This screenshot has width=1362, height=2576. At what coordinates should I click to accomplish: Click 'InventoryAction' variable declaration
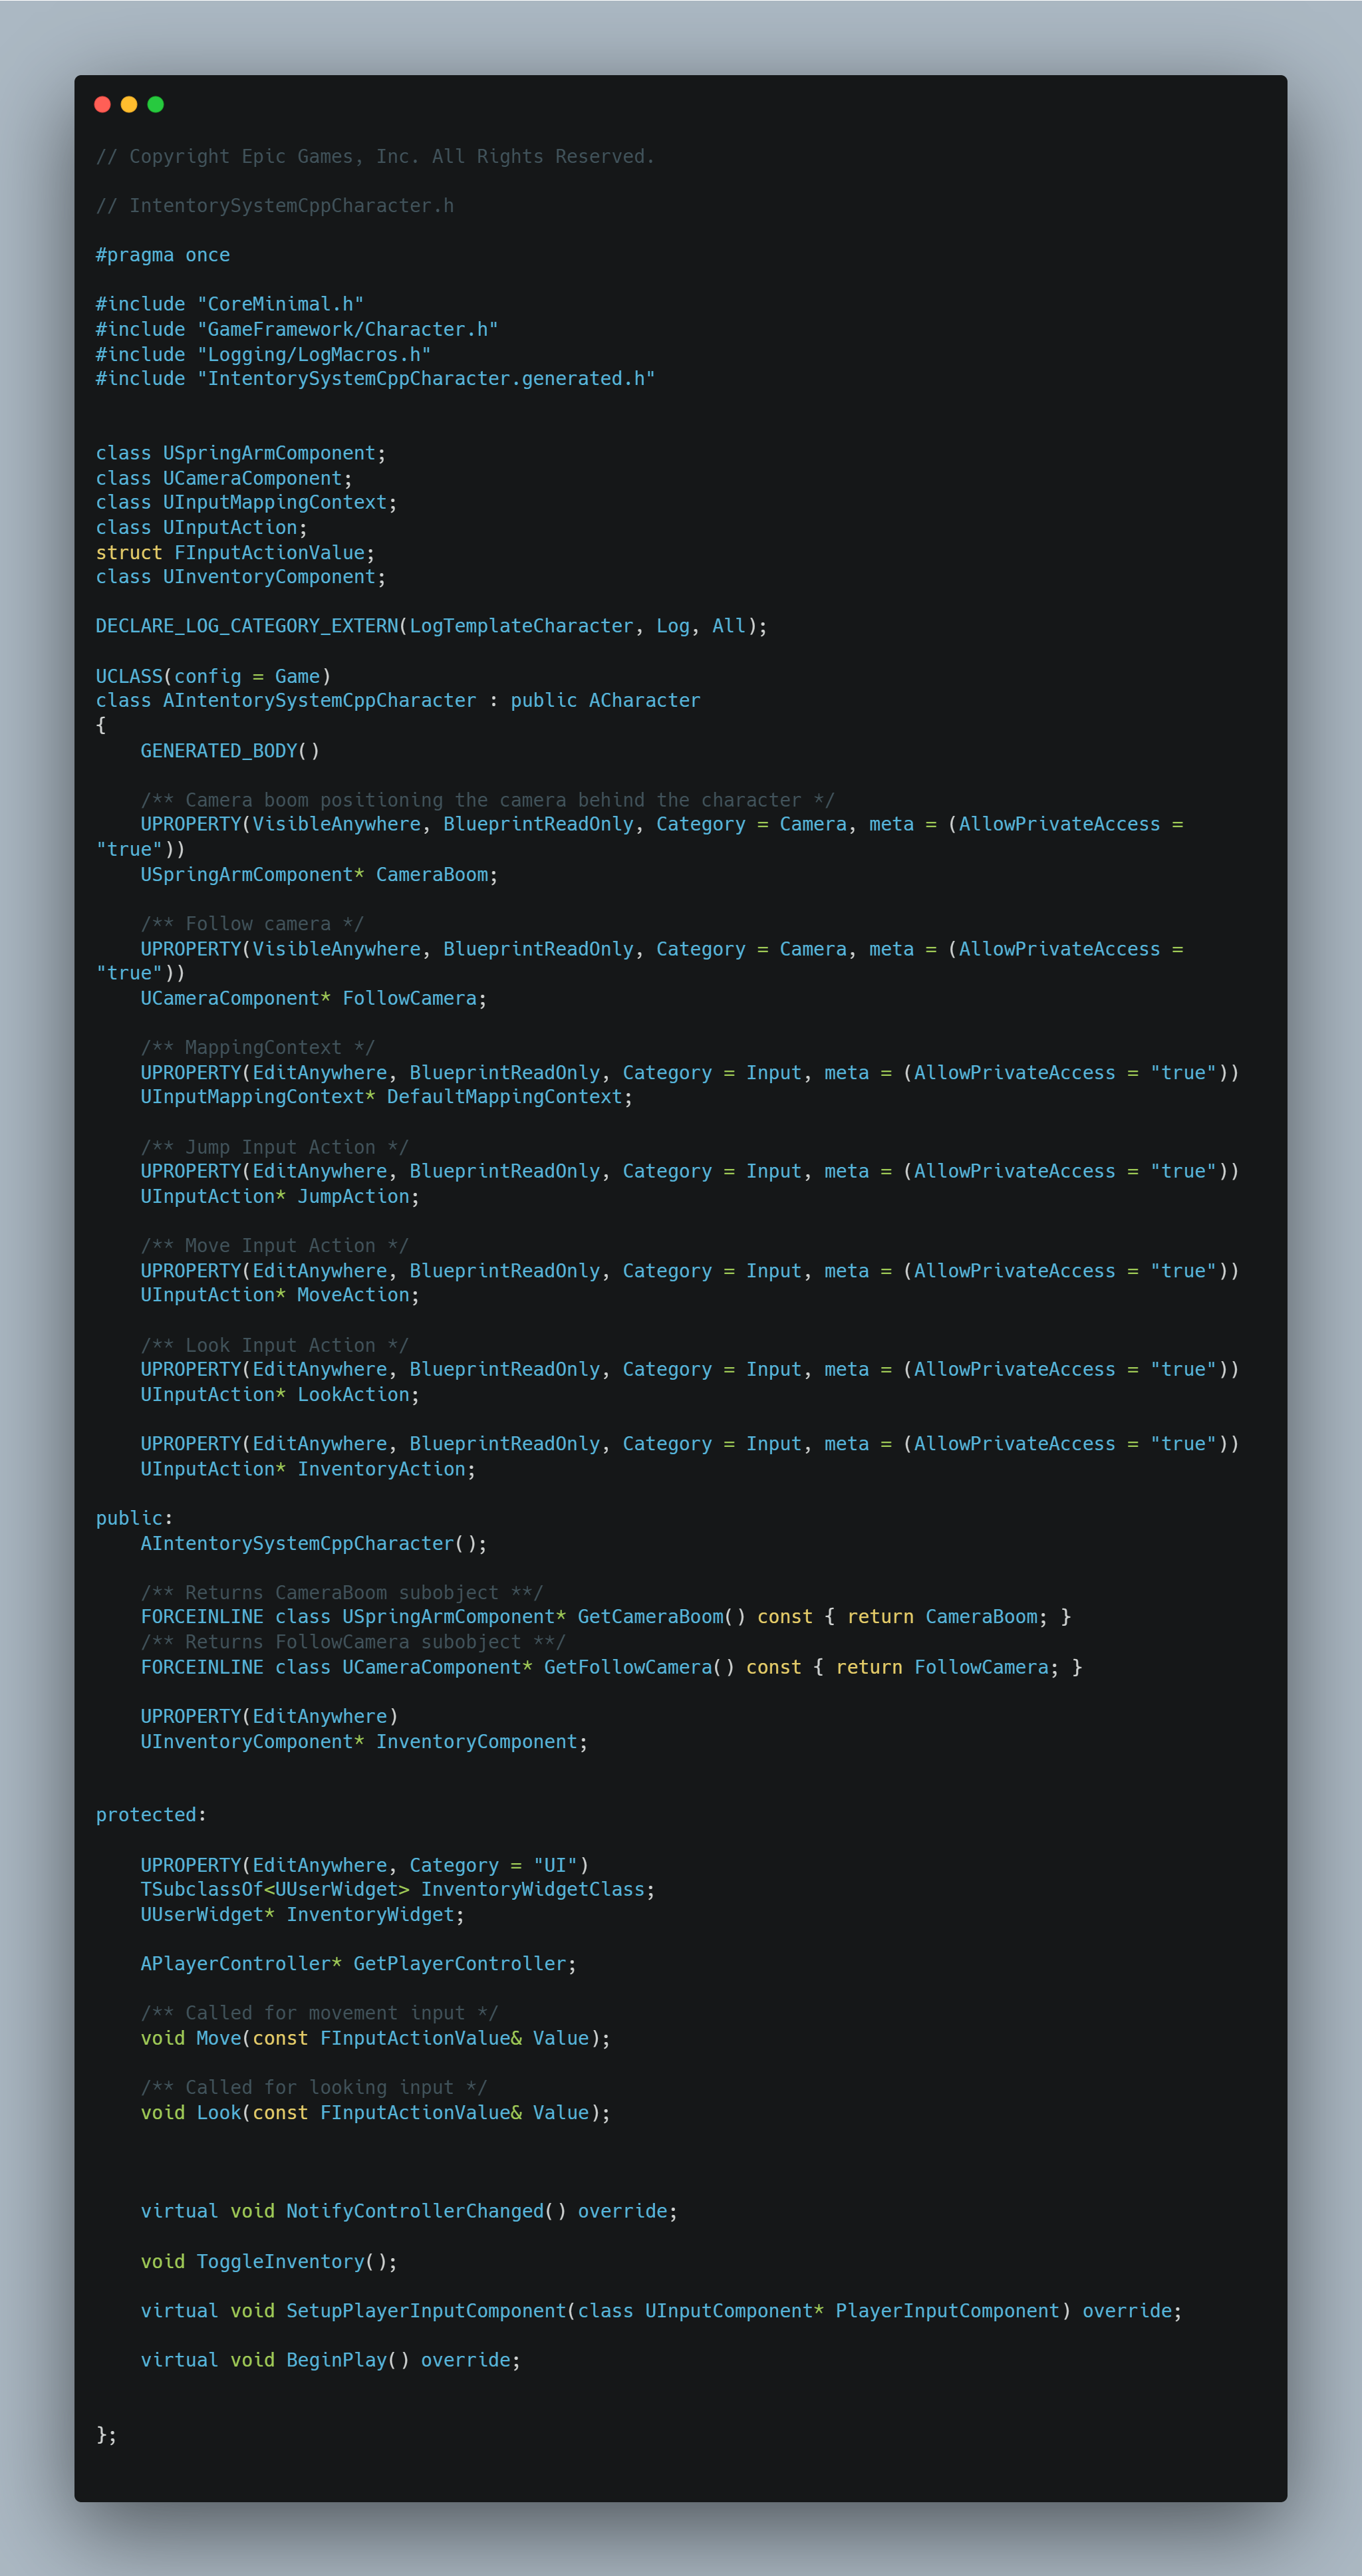[x=381, y=1469]
